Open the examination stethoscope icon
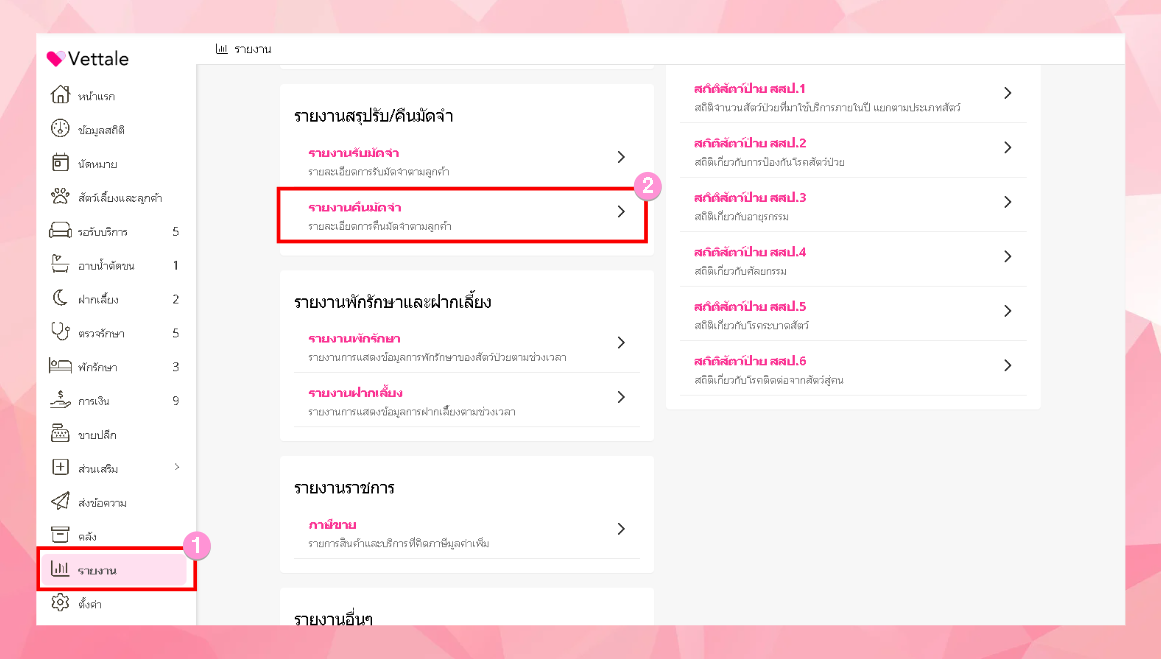Viewport: 1161px width, 659px height. click(x=60, y=332)
